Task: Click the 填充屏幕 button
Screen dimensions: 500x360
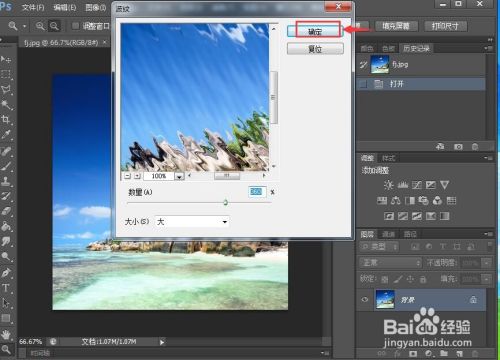Action: (x=396, y=26)
